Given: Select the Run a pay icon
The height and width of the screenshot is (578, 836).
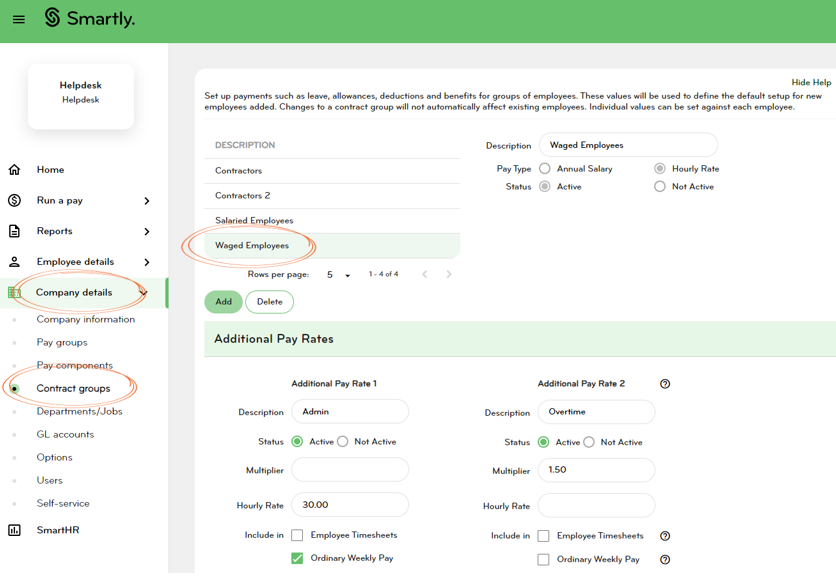Looking at the screenshot, I should (12, 200).
